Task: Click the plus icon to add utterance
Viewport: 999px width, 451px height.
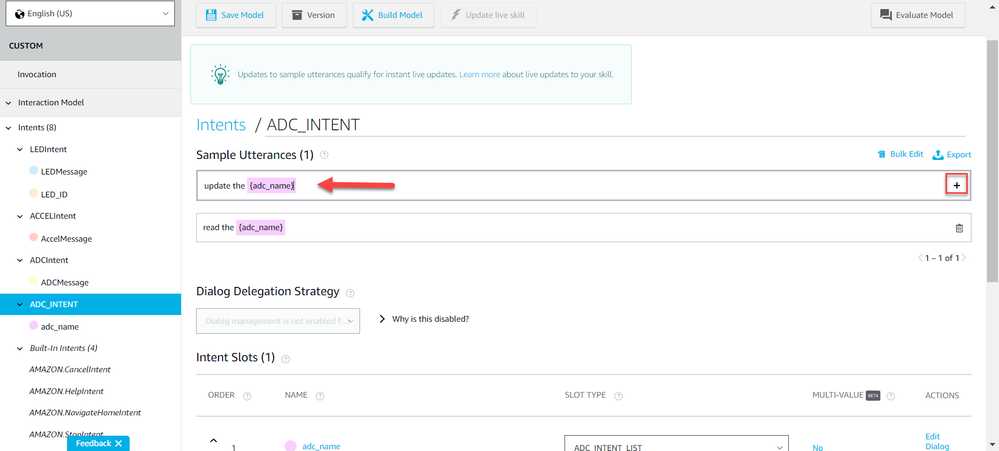Action: point(957,185)
